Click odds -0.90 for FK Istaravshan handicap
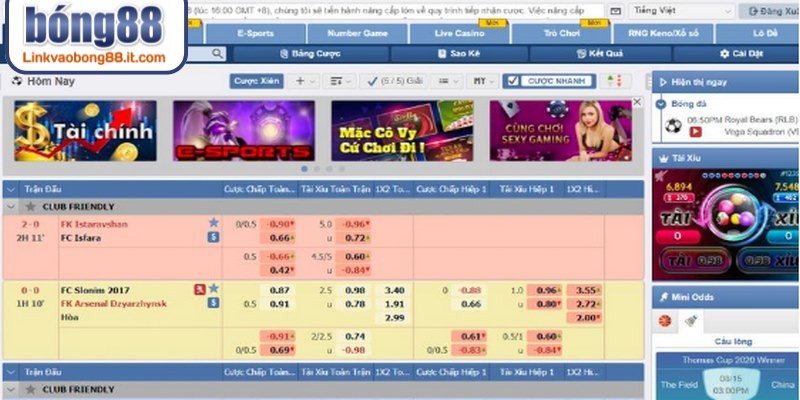This screenshot has width=800, height=400. [x=279, y=224]
